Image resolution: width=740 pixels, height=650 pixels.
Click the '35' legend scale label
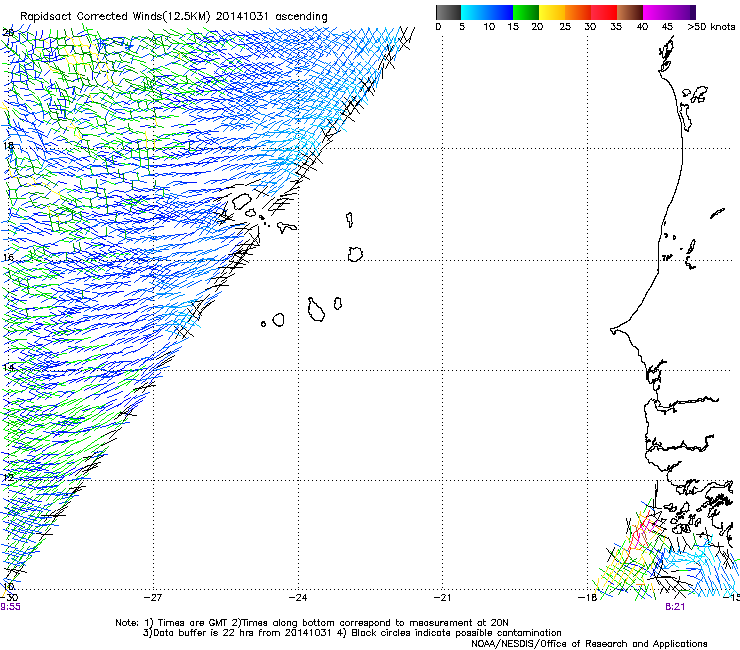coord(616,27)
